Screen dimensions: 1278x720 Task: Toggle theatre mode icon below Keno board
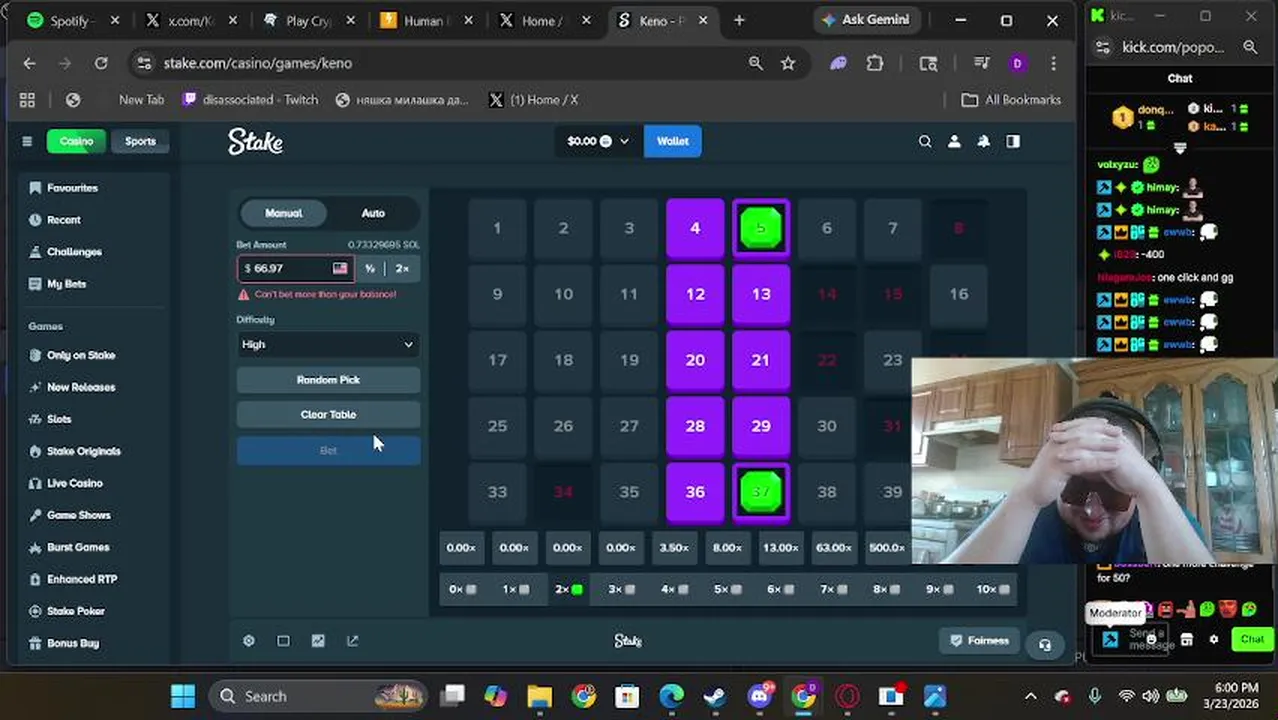pos(283,641)
